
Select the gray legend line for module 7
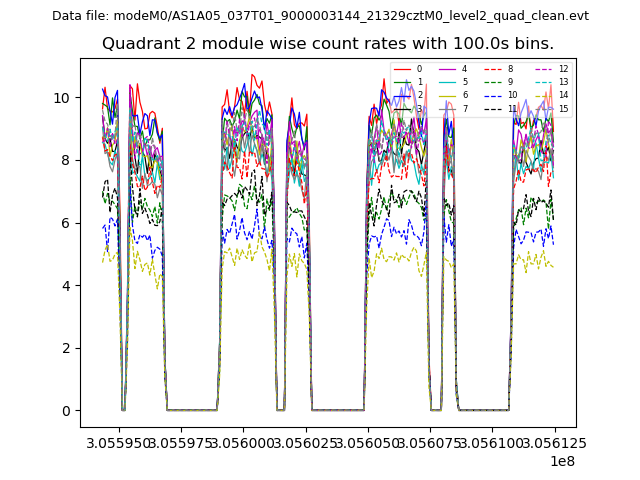pyautogui.click(x=446, y=108)
